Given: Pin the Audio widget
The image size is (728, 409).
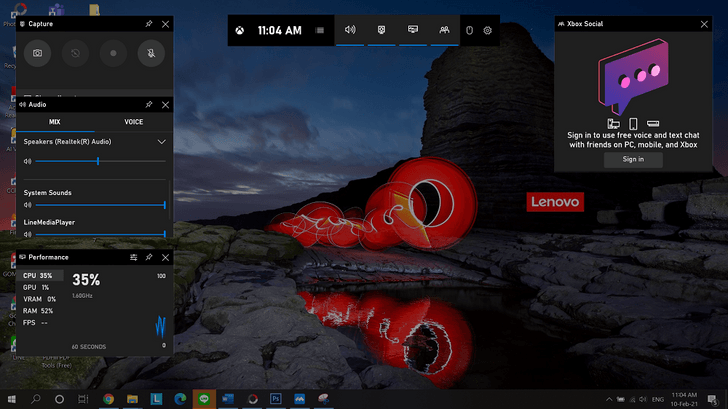Looking at the screenshot, I should [x=149, y=104].
